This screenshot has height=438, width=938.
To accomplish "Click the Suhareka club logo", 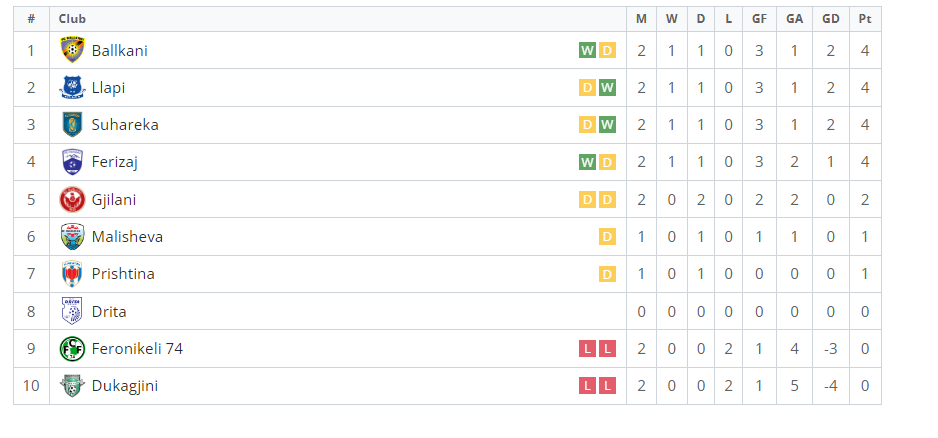I will click(x=72, y=125).
